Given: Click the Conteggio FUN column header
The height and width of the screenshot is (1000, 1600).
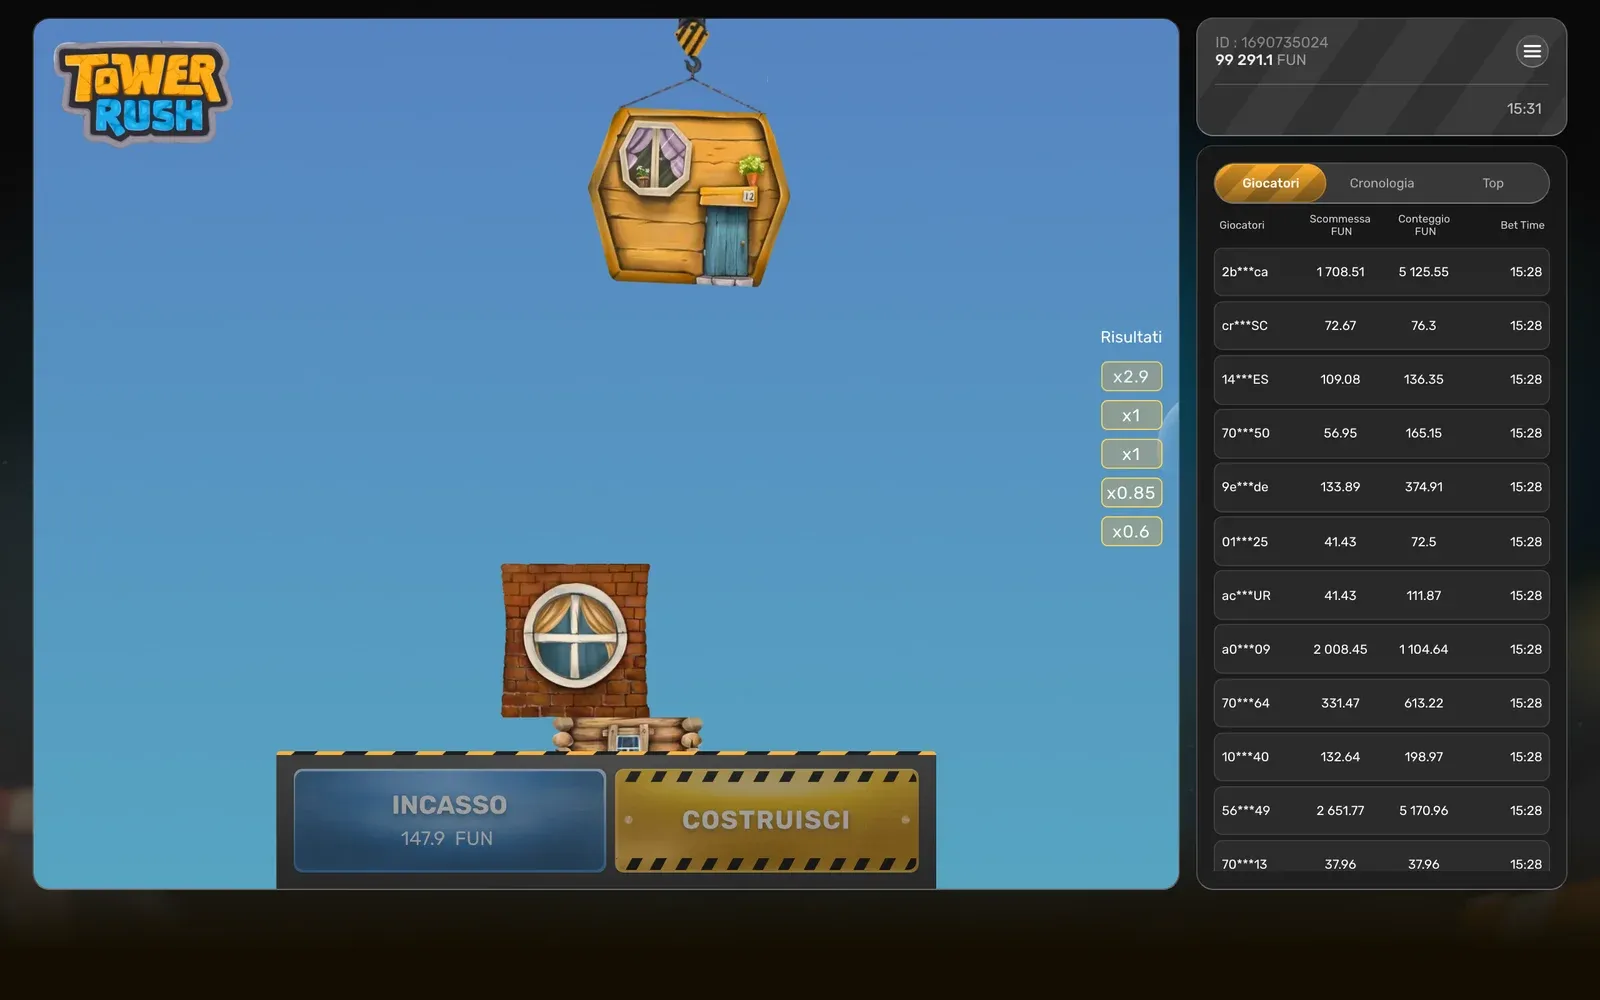Looking at the screenshot, I should click(x=1424, y=225).
